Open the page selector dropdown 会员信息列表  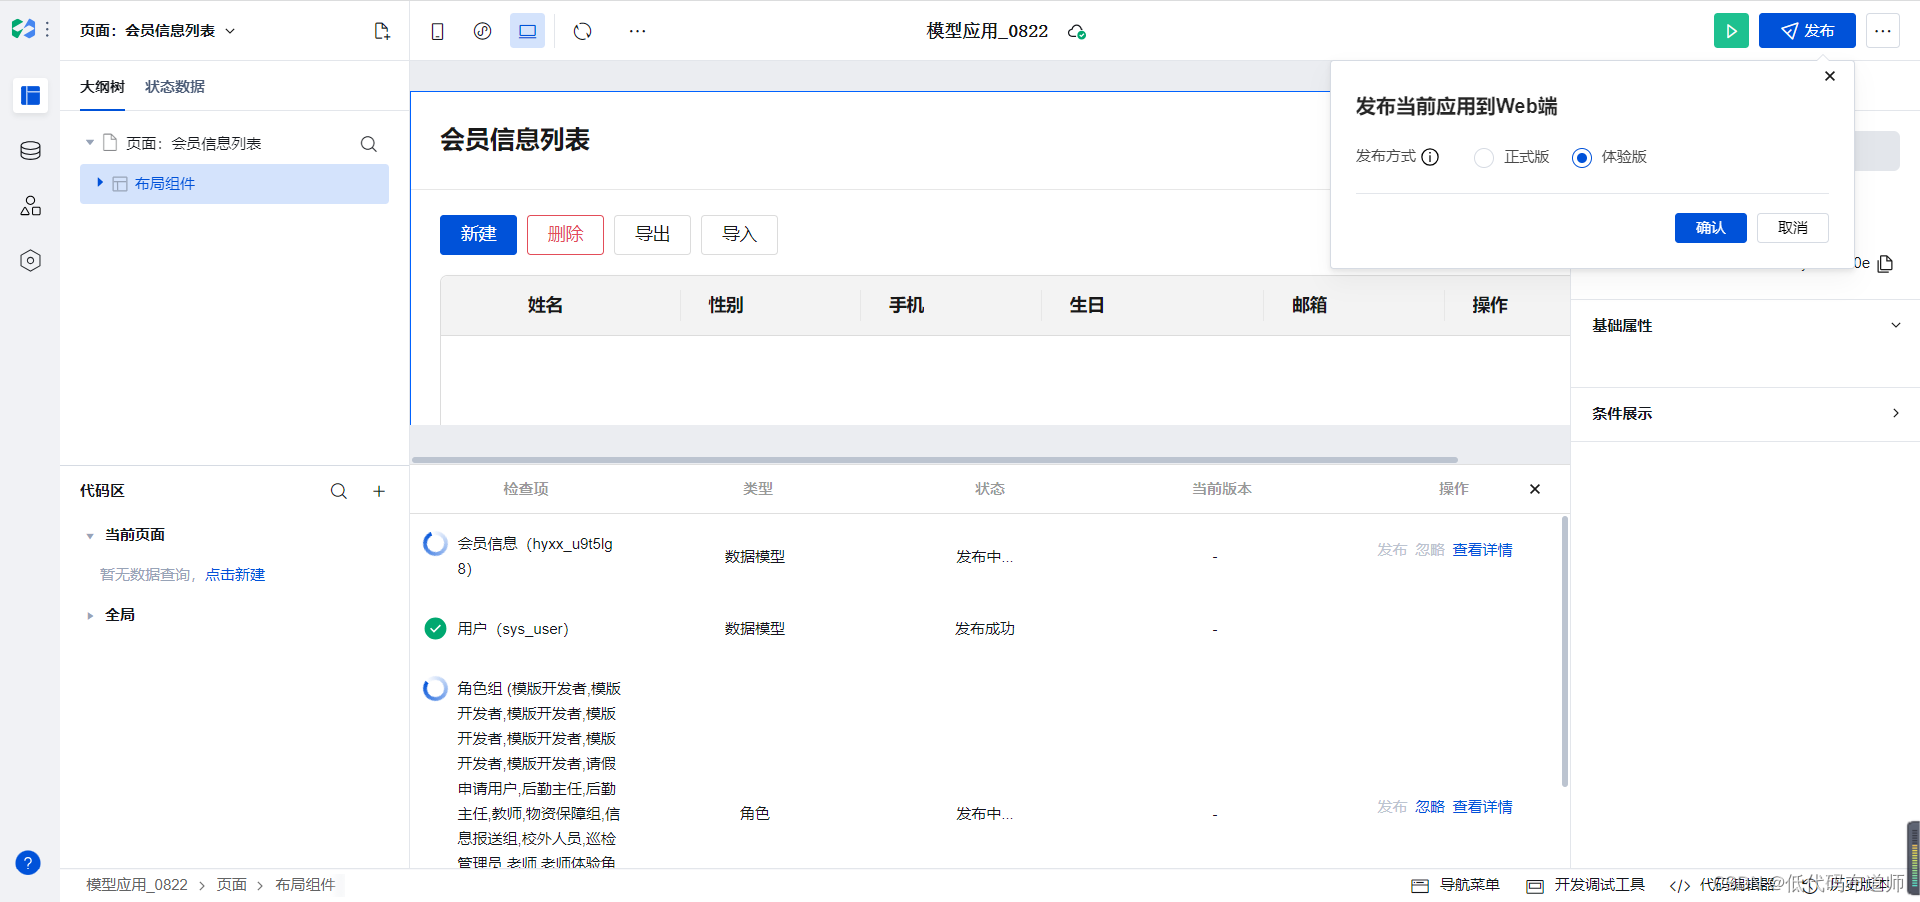158,31
